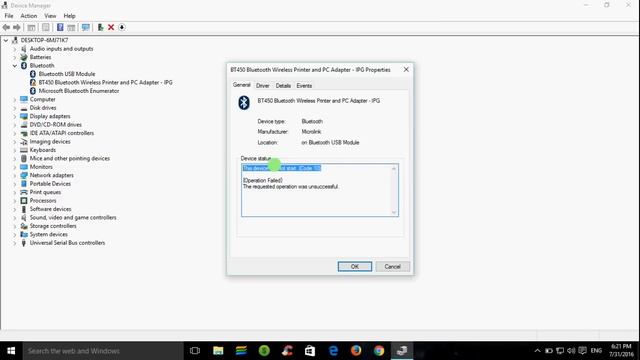Click the Windows Start button
The width and height of the screenshot is (640, 360).
pyautogui.click(x=11, y=351)
